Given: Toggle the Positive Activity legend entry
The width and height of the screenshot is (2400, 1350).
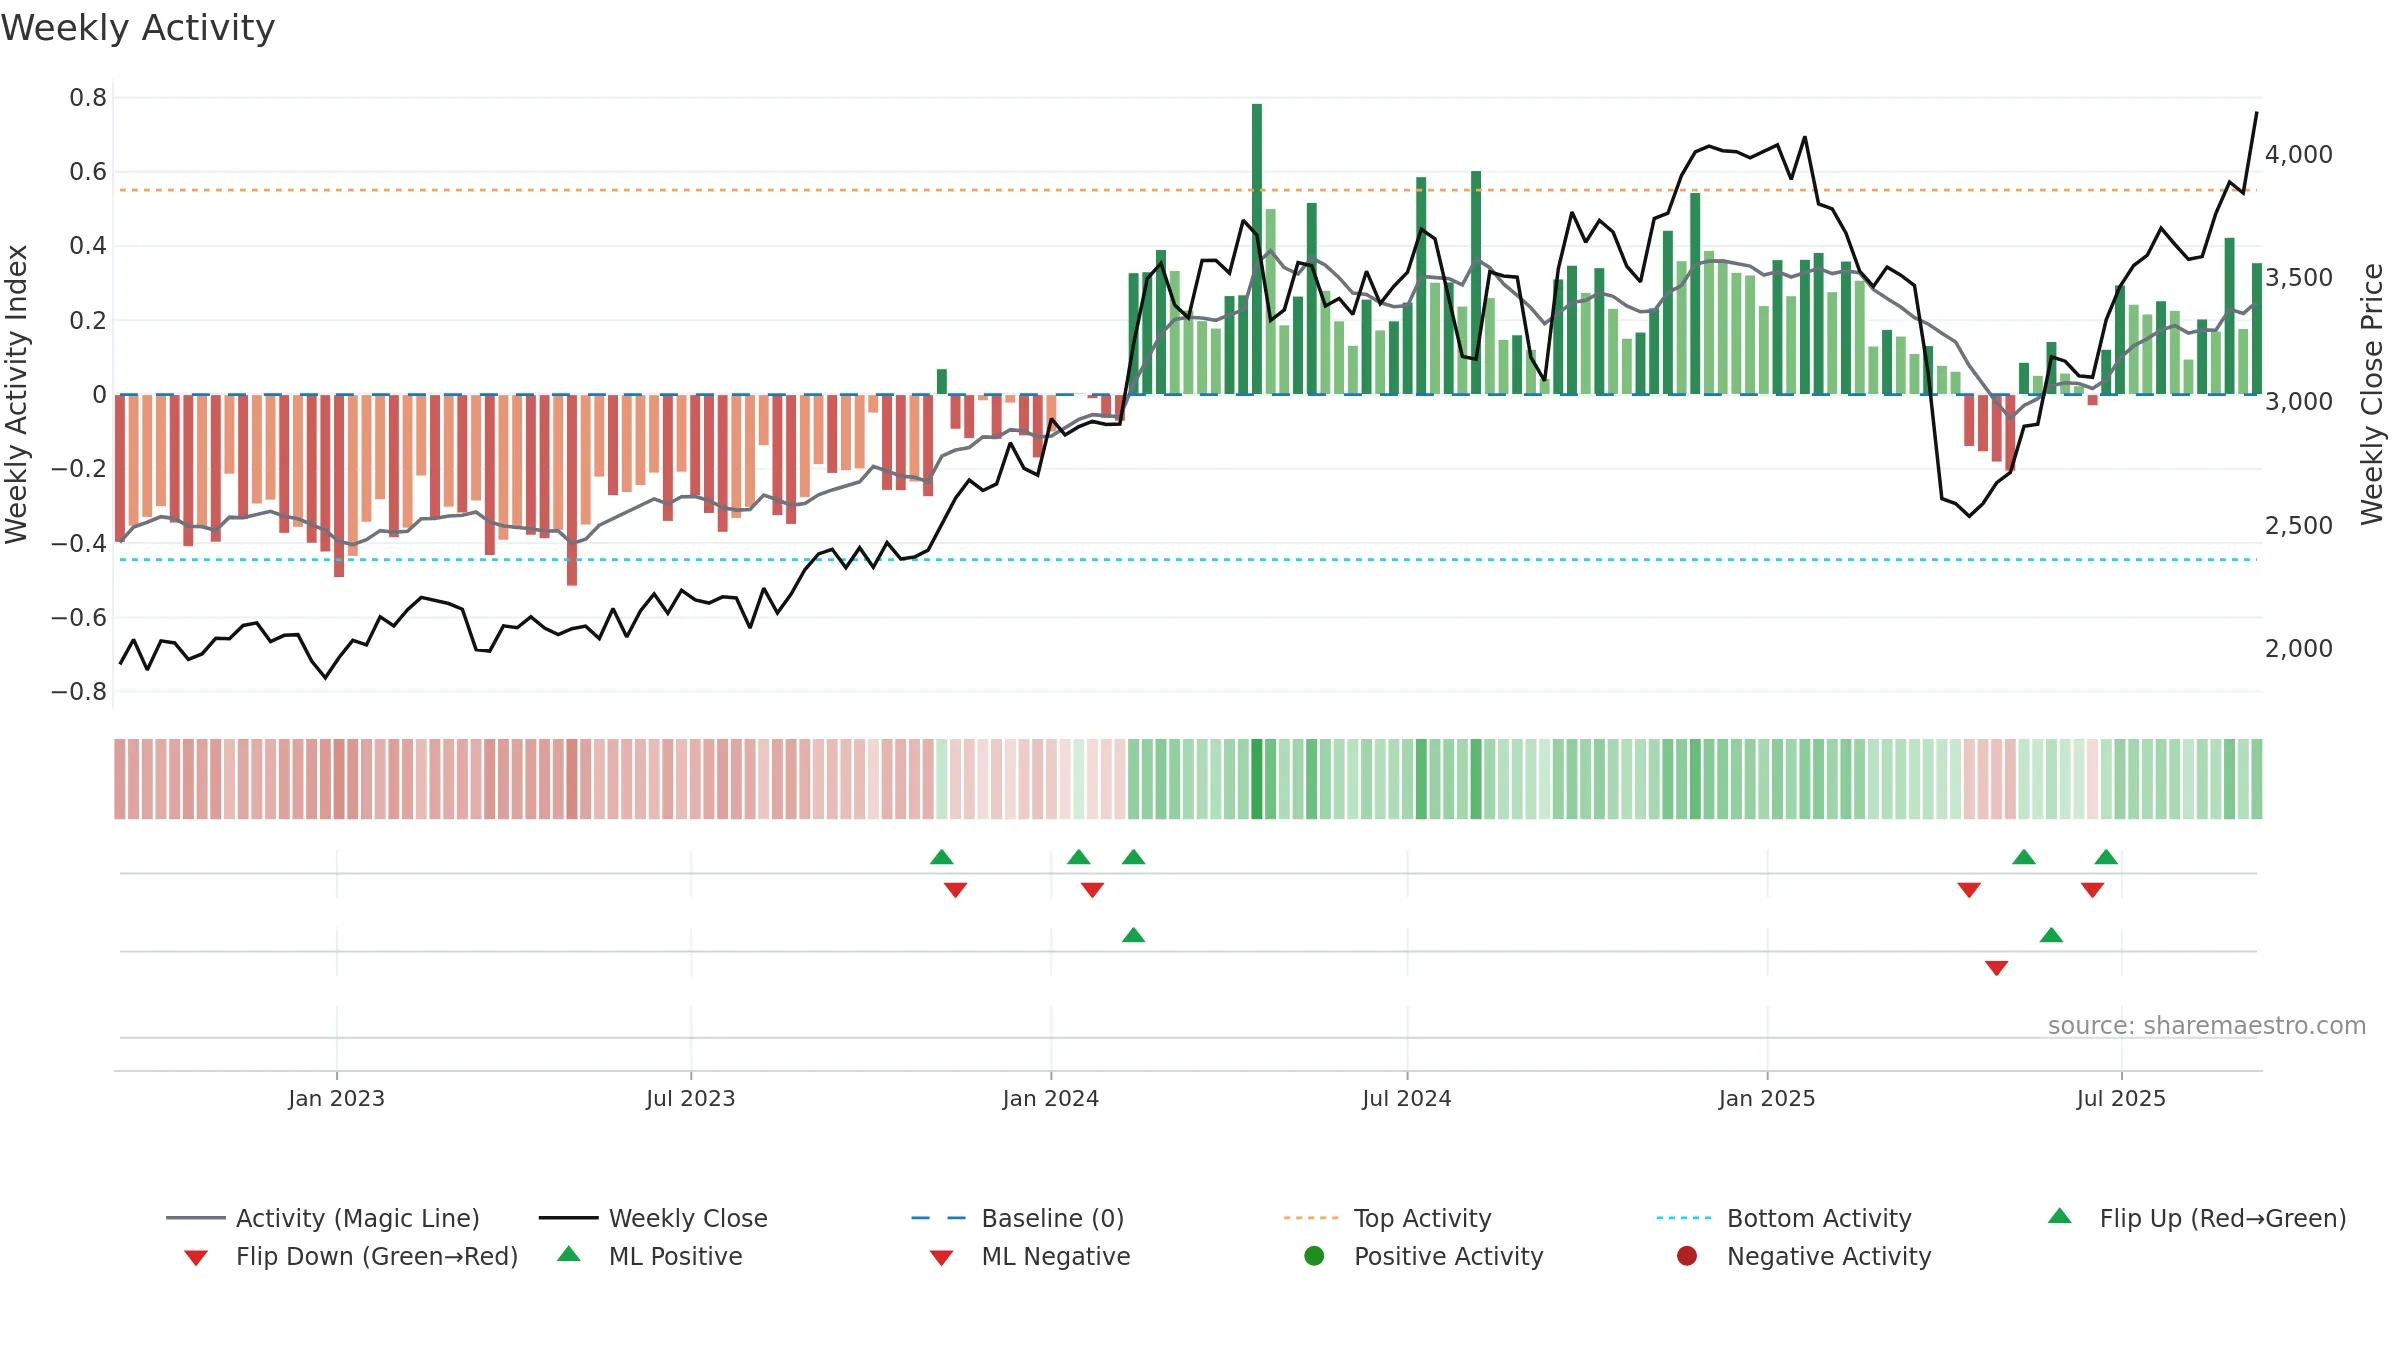Looking at the screenshot, I should (1424, 1256).
